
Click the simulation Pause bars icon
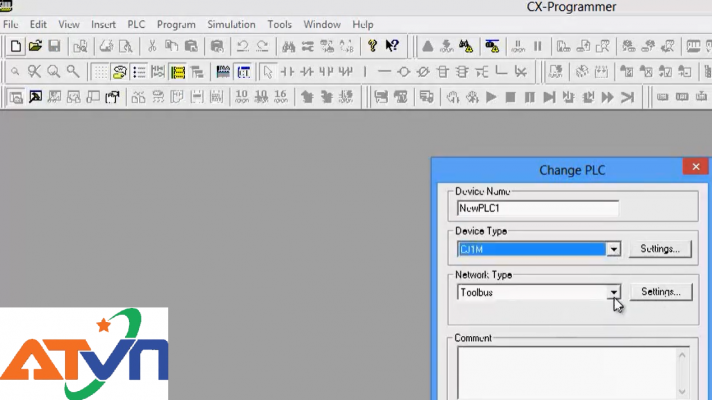coord(529,97)
